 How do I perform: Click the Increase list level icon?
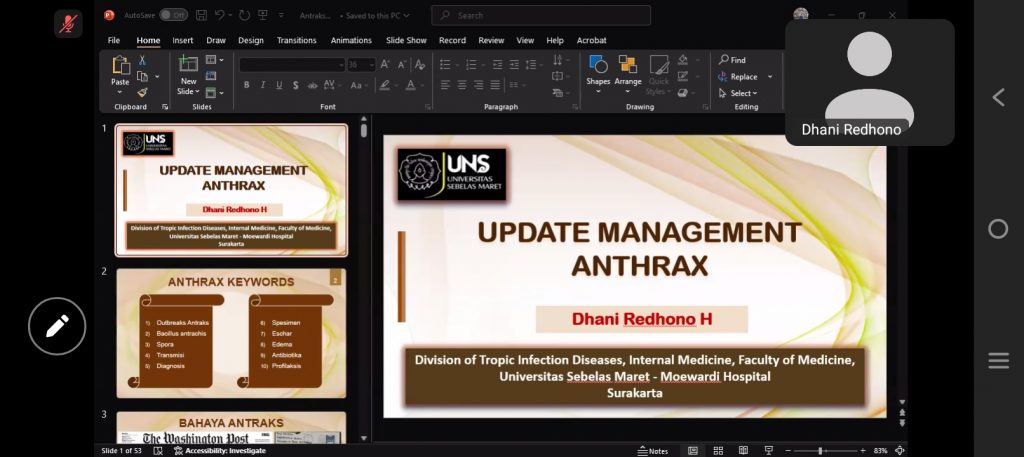(x=514, y=65)
